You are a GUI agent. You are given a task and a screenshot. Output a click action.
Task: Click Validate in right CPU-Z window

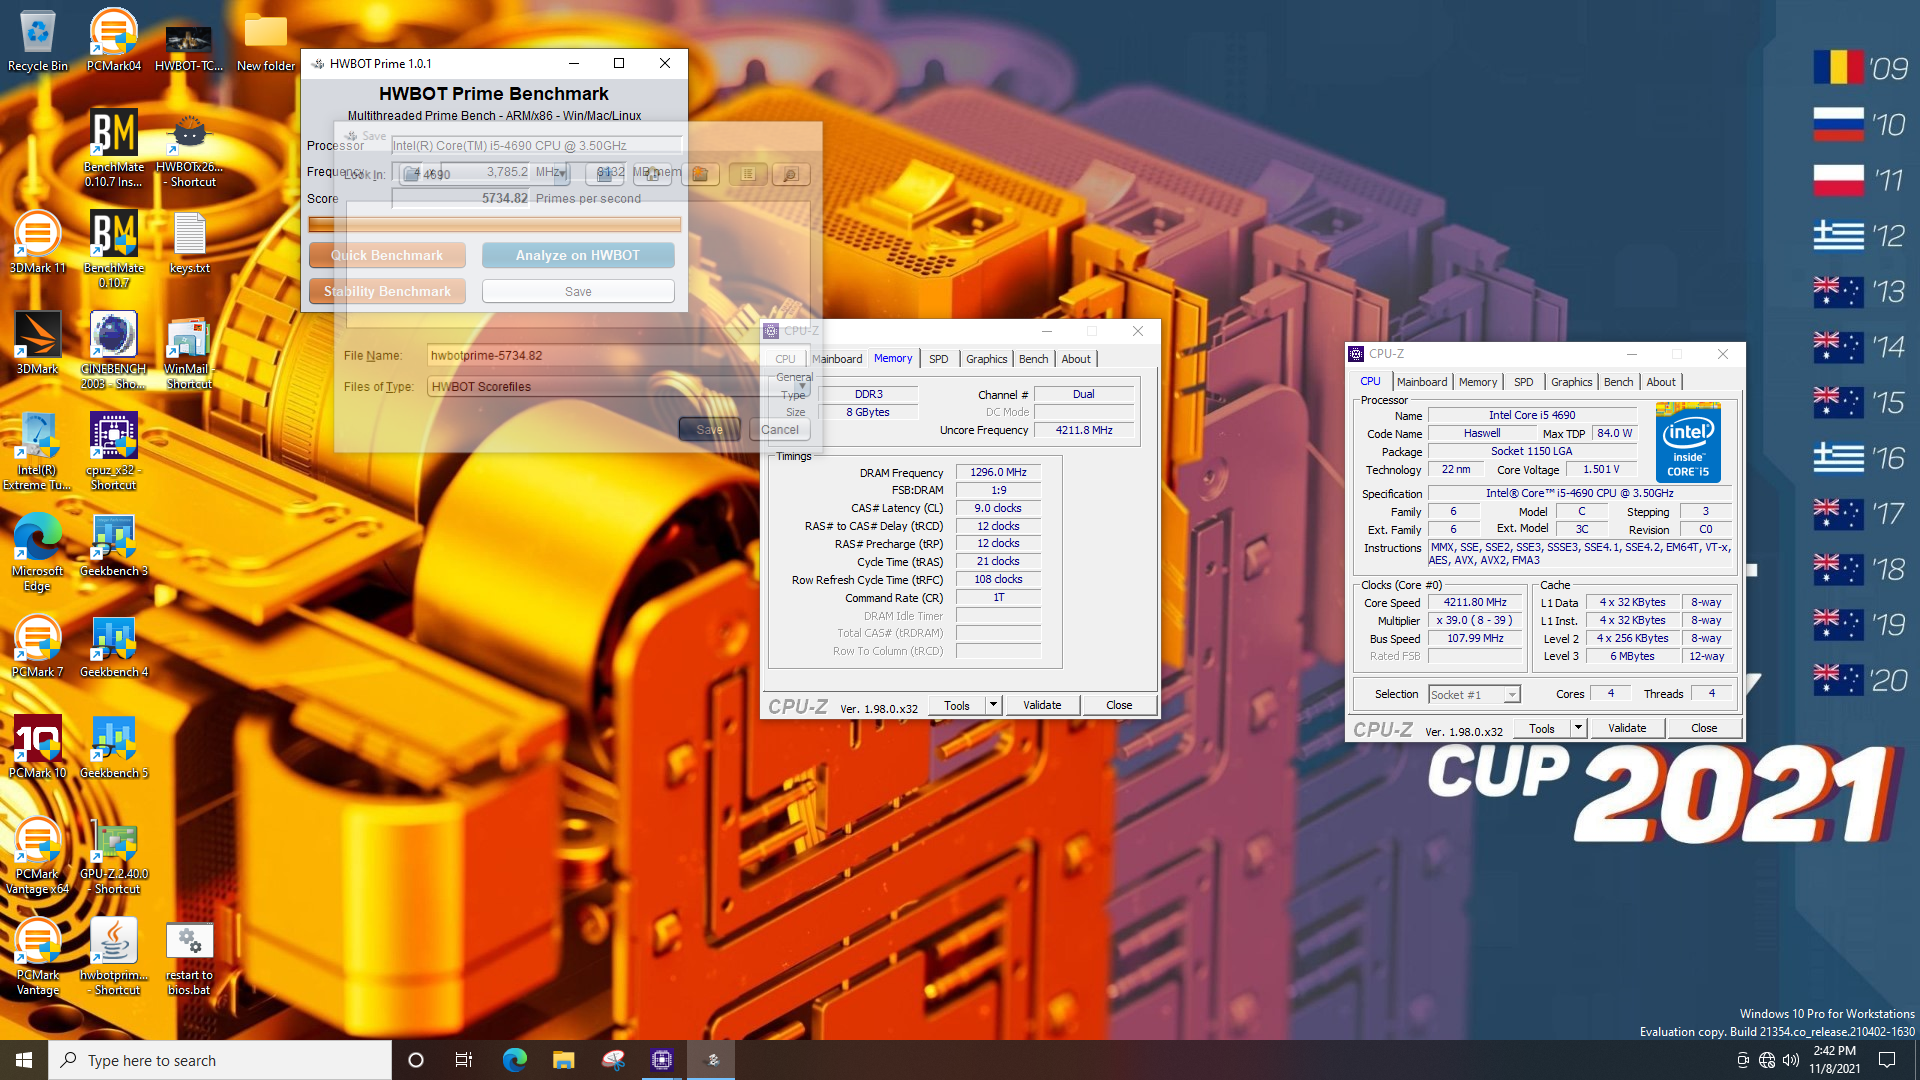coord(1627,728)
